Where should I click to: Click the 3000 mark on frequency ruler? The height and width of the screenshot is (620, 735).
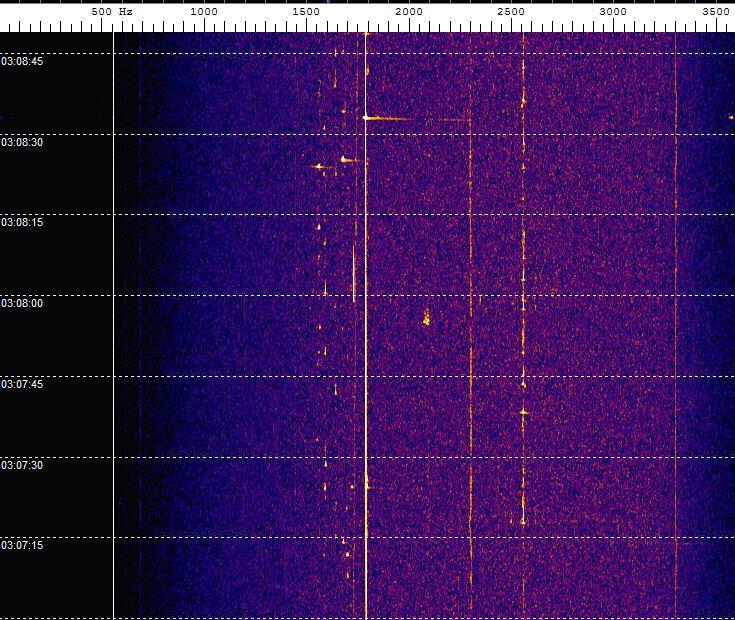(x=613, y=12)
